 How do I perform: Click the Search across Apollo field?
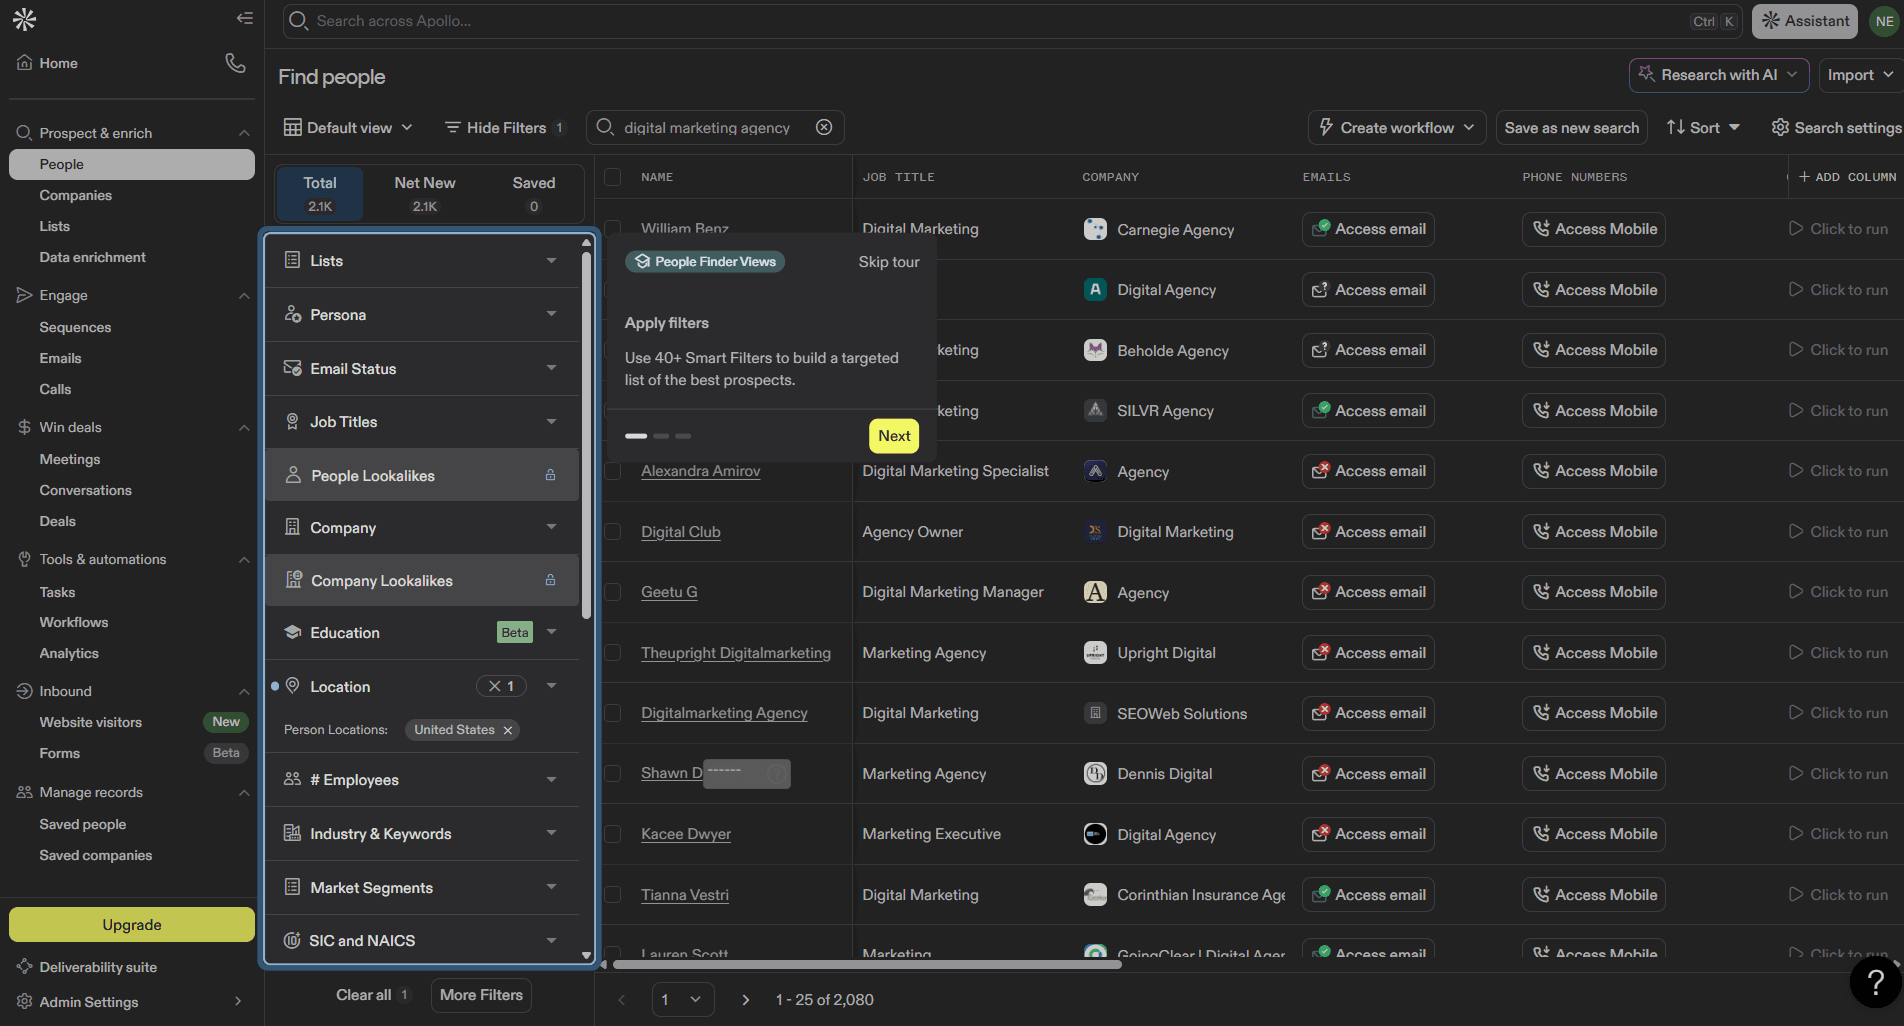click(x=1012, y=21)
